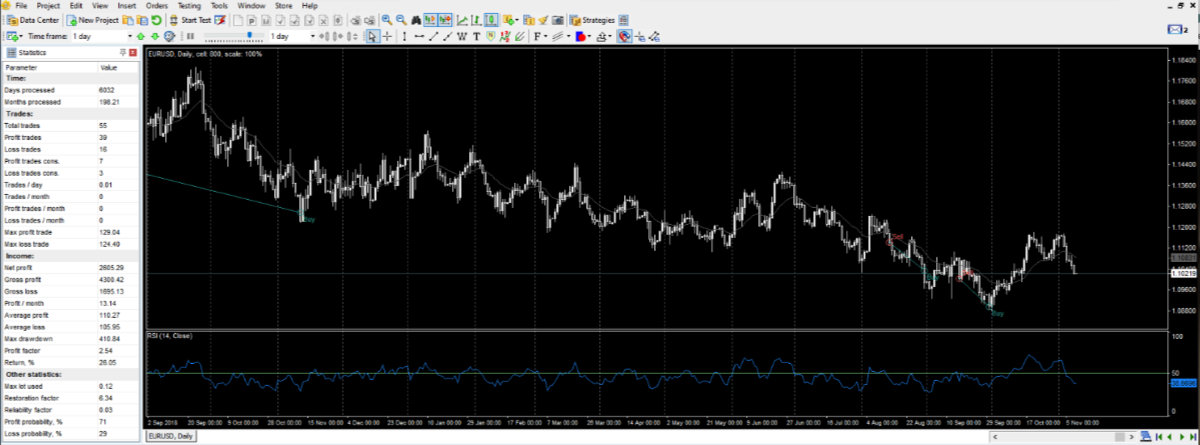Viewport: 1200px width, 445px height.
Task: Click the Max drawdown row
Action: [x=70, y=339]
